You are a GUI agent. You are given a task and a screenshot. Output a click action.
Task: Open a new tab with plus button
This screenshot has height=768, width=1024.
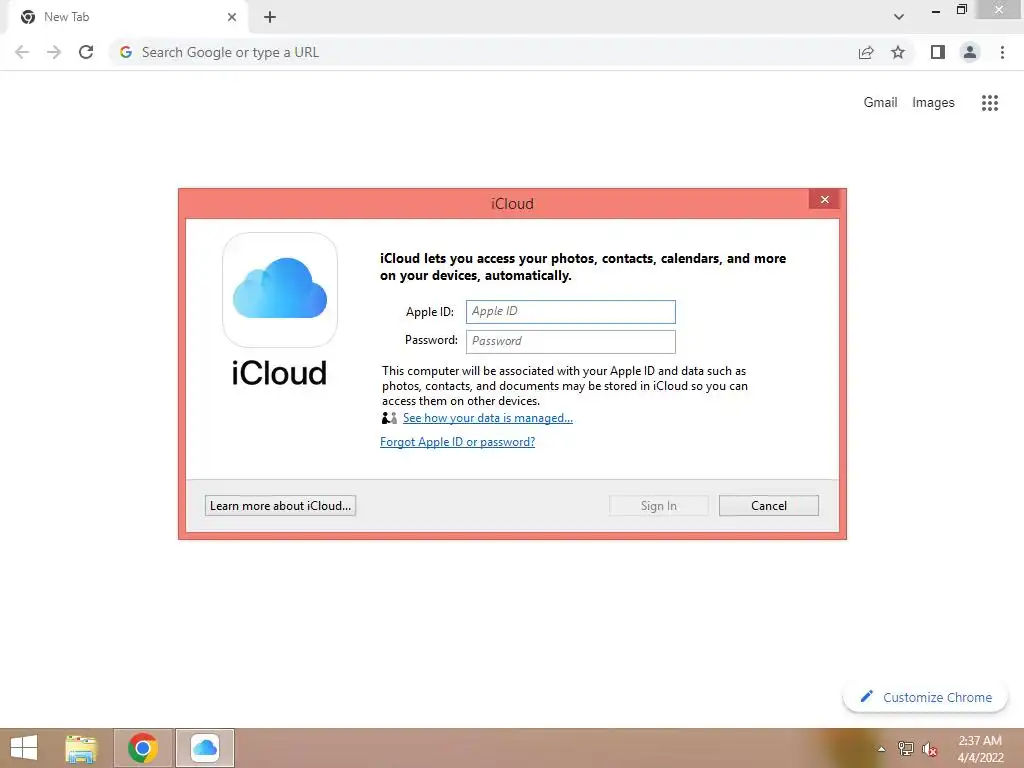[270, 17]
